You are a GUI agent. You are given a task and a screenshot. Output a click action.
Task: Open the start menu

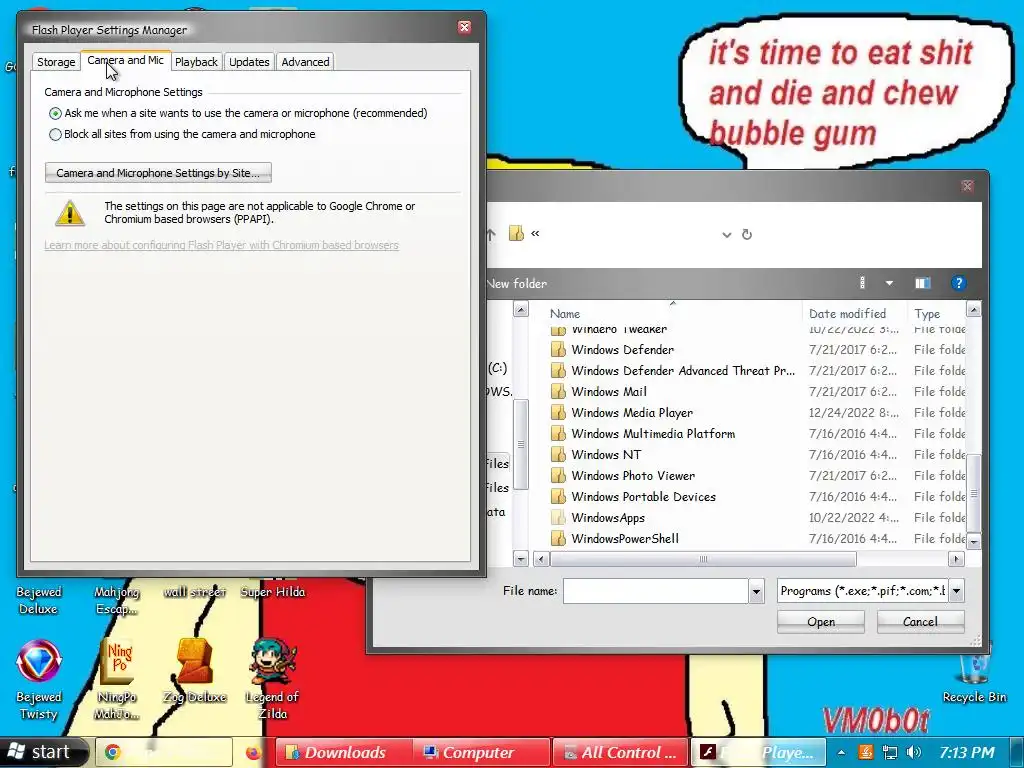43,752
